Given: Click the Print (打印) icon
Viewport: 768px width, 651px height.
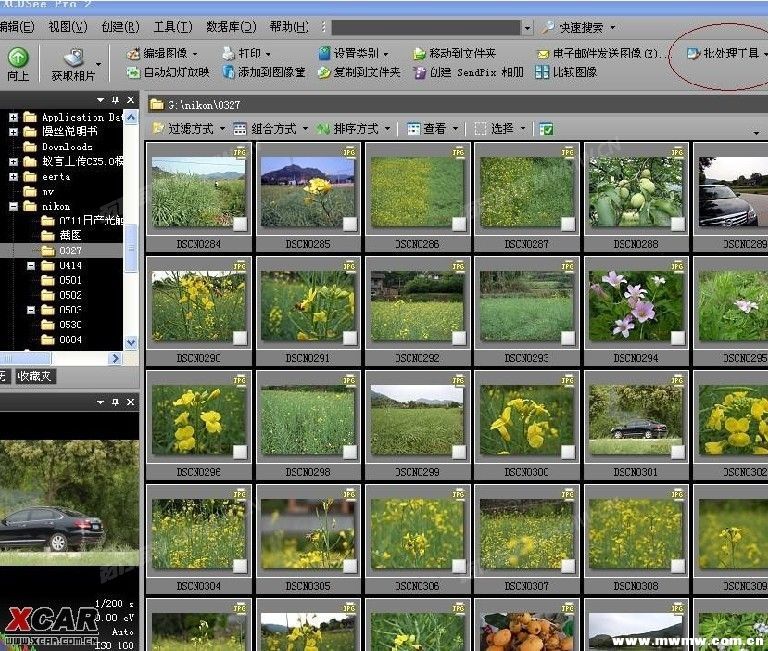Looking at the screenshot, I should pos(229,53).
